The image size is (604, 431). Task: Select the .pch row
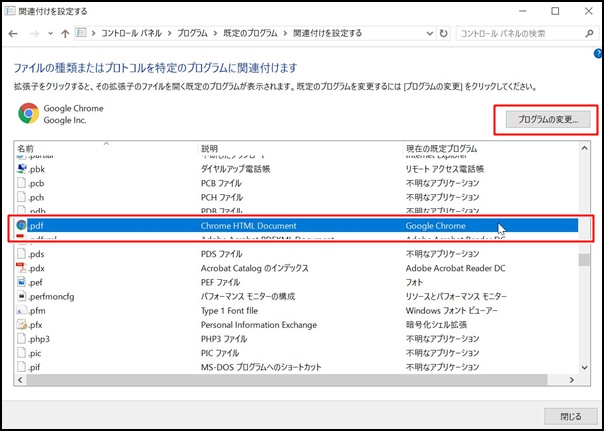pos(296,197)
